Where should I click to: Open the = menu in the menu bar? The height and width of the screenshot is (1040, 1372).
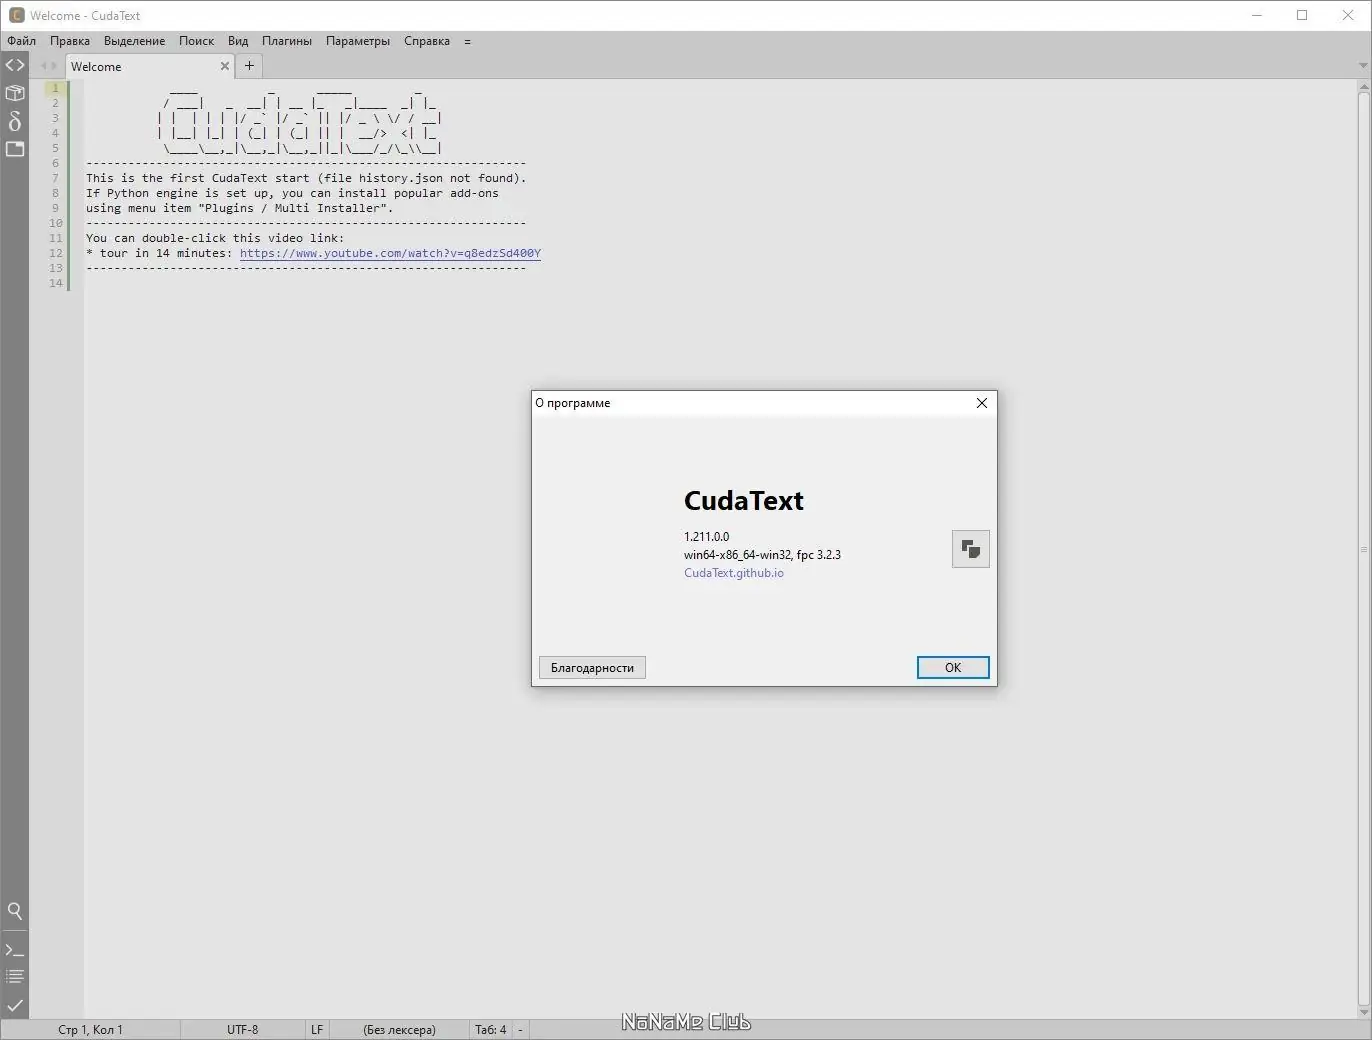coord(467,41)
